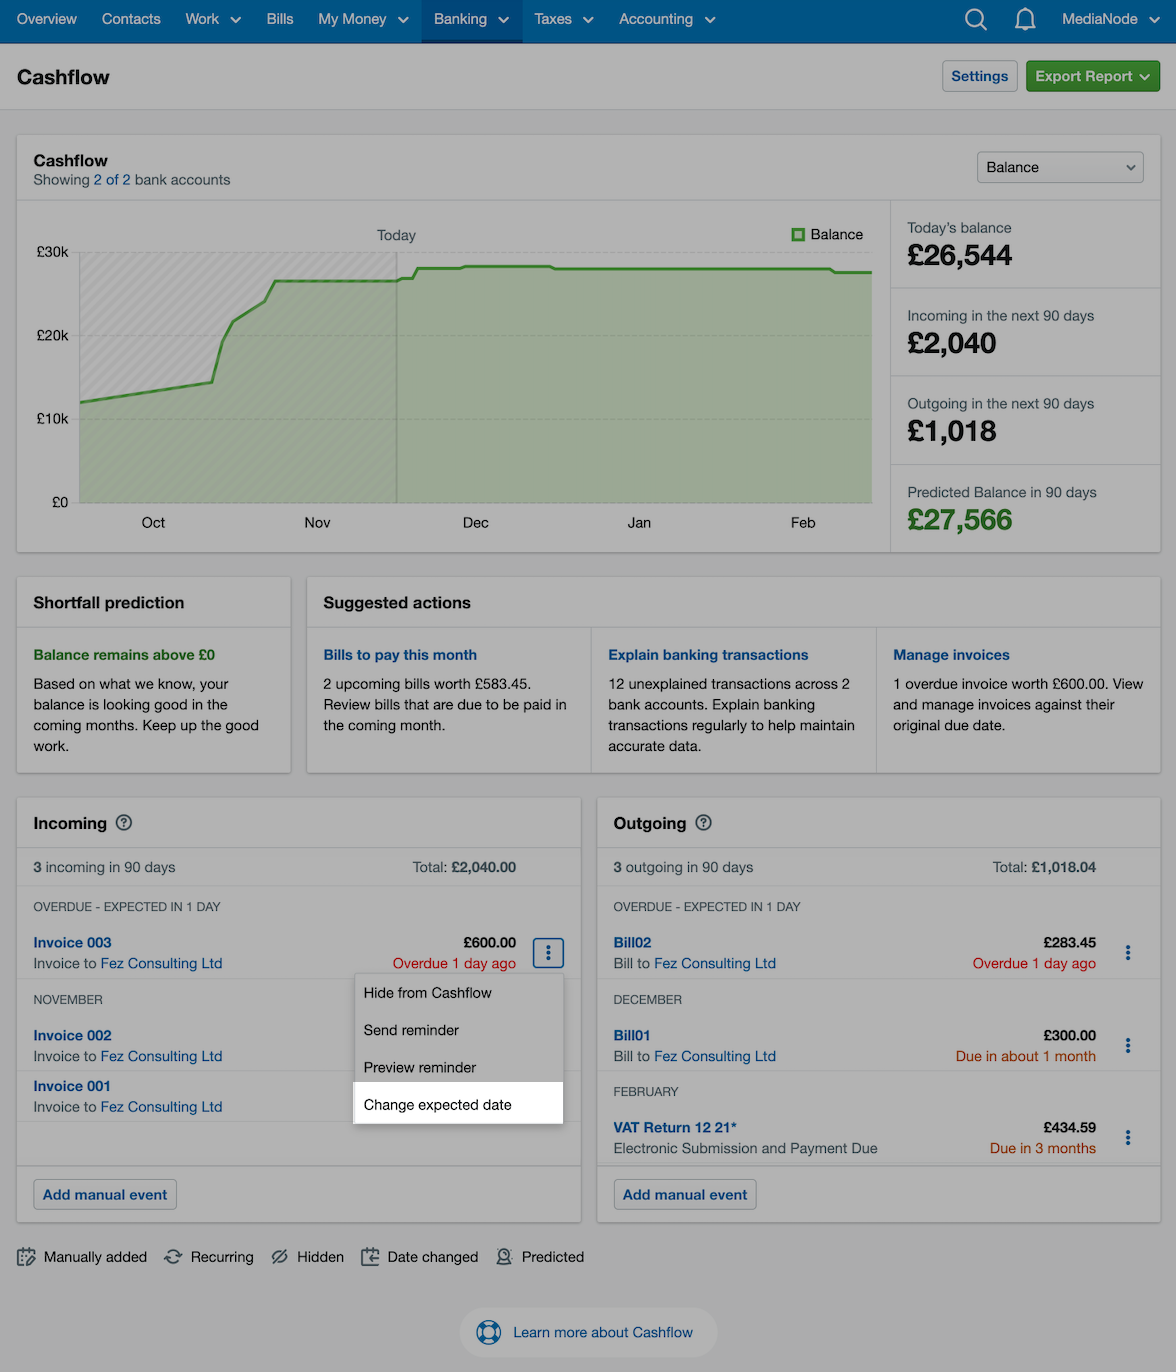The width and height of the screenshot is (1176, 1372).
Task: Open the 2 of 2 bank accounts link
Action: (x=112, y=180)
